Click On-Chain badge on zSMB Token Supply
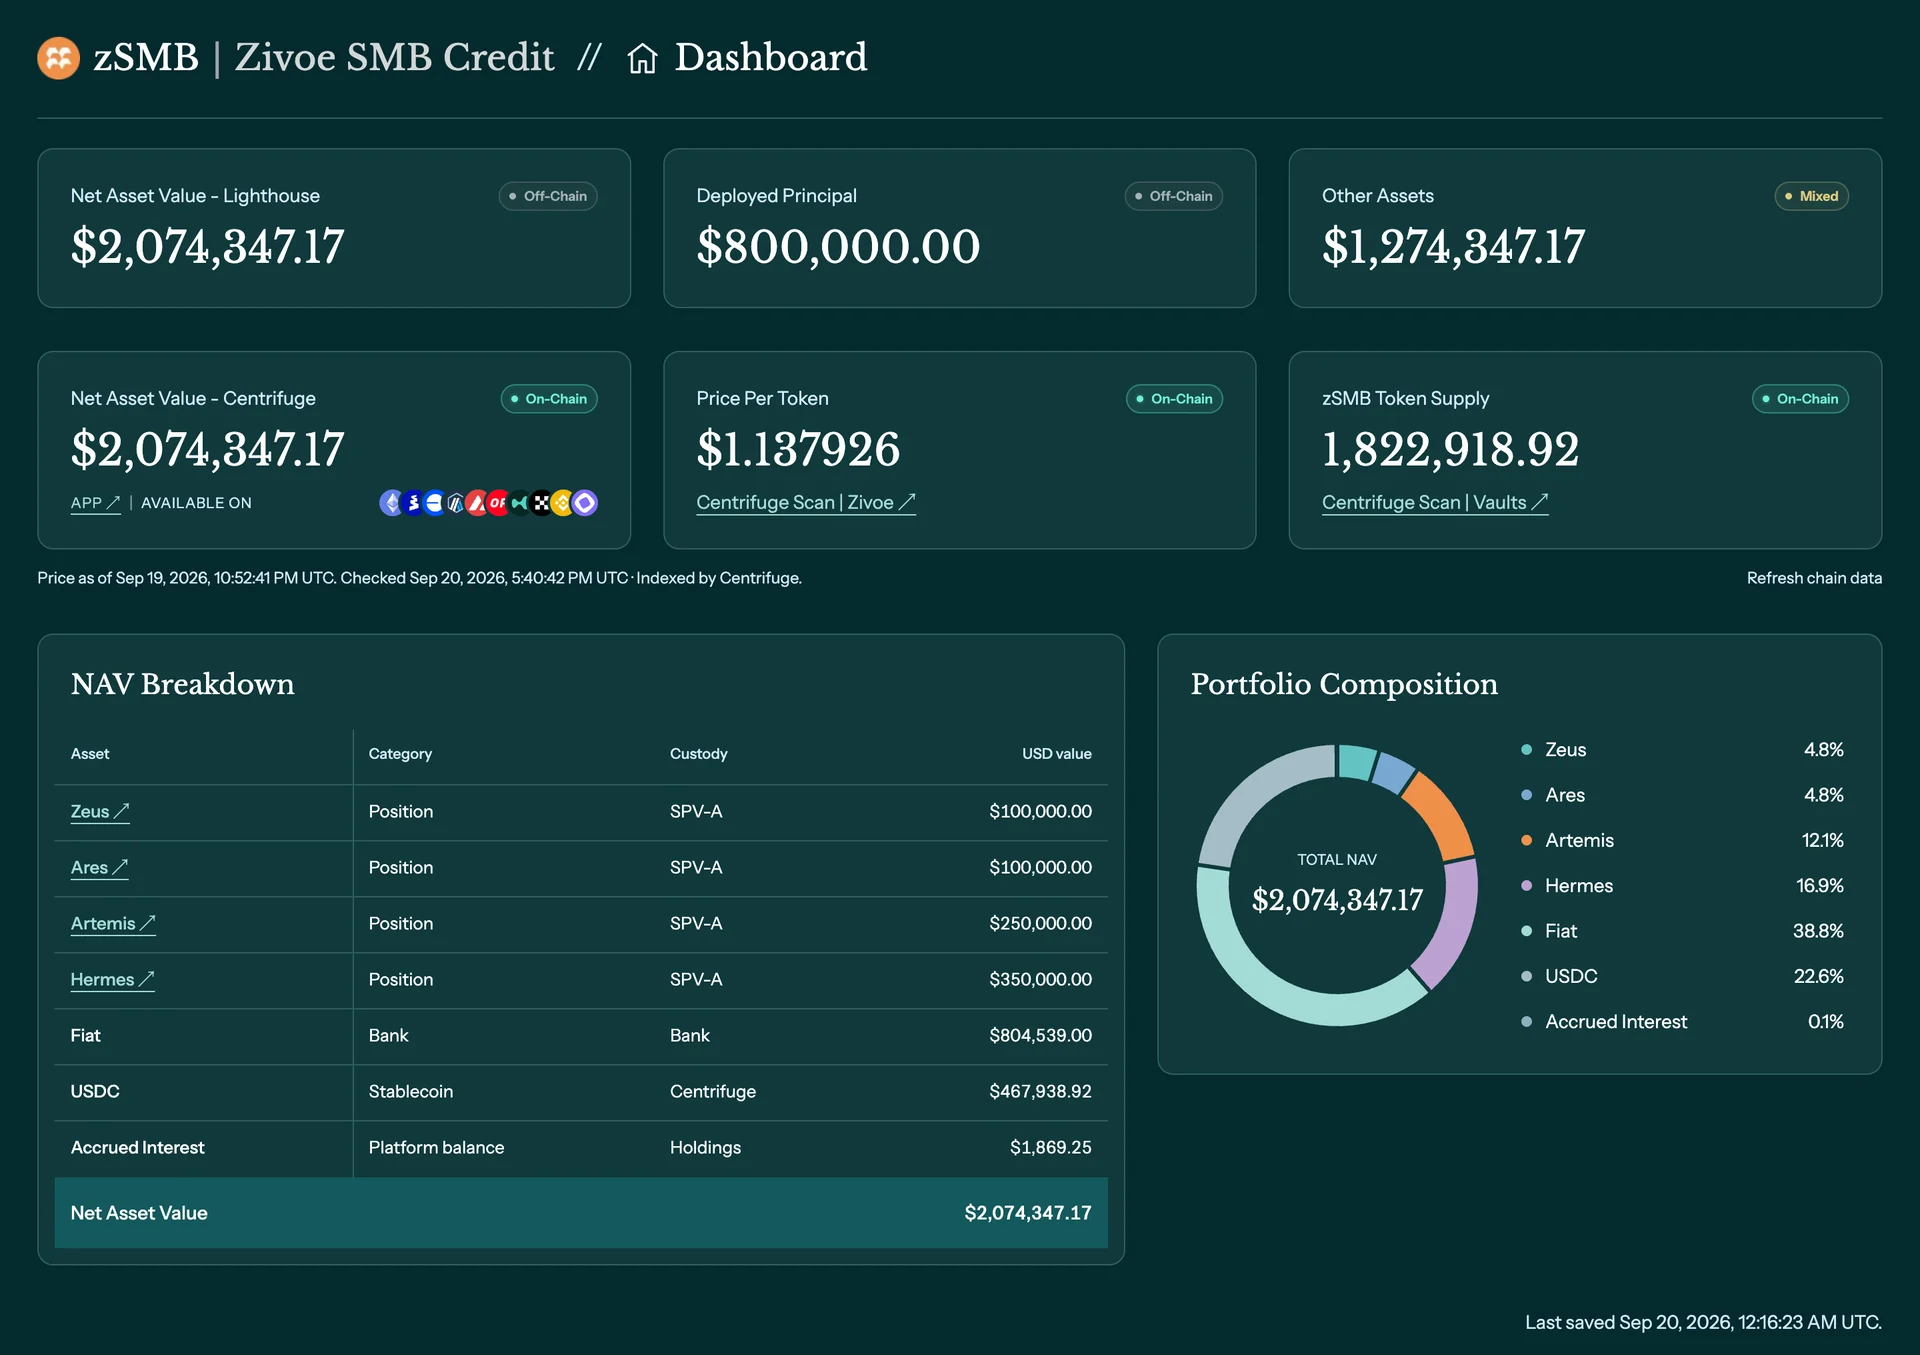Image resolution: width=1920 pixels, height=1355 pixels. 1800,399
